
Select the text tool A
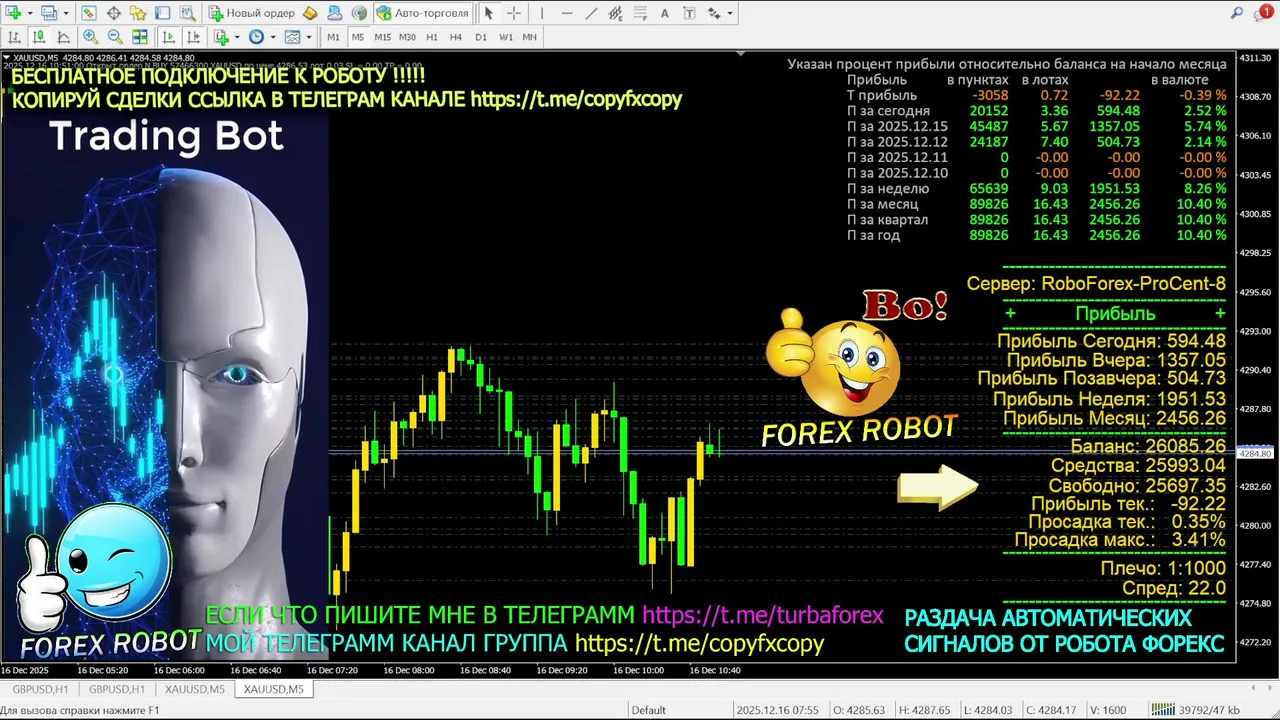point(665,13)
